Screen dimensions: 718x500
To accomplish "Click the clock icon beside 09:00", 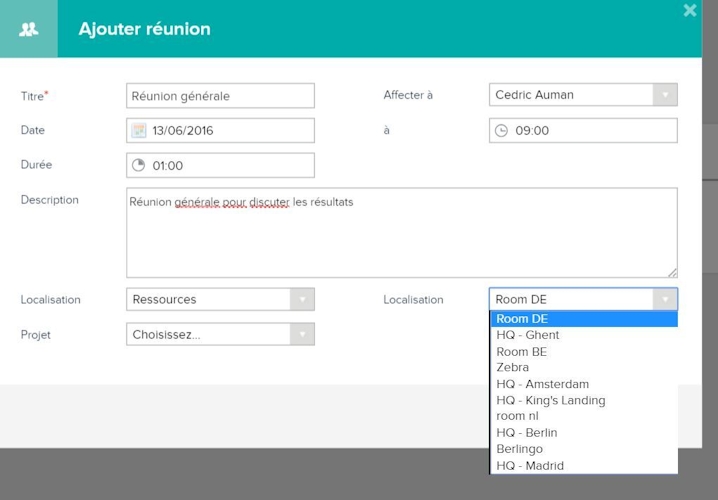I will tap(502, 130).
